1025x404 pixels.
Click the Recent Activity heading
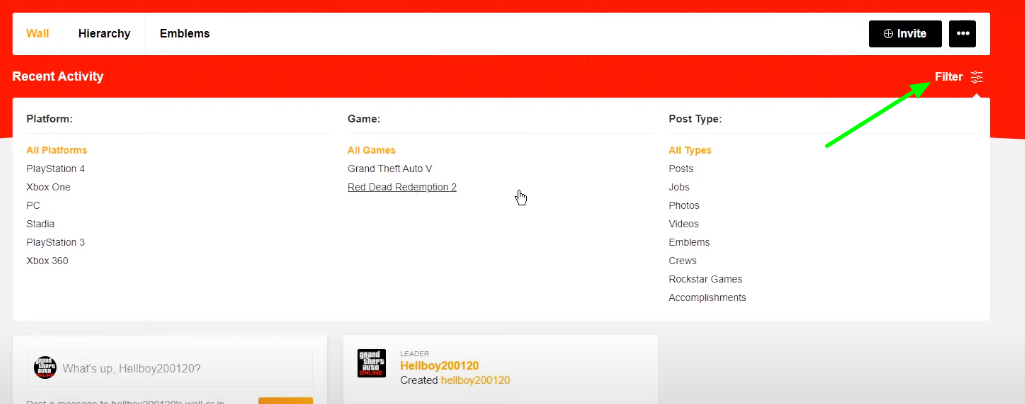pyautogui.click(x=58, y=76)
